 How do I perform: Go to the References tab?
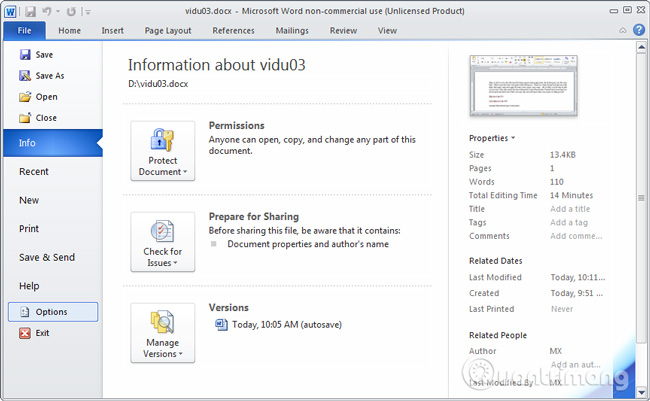pyautogui.click(x=233, y=30)
